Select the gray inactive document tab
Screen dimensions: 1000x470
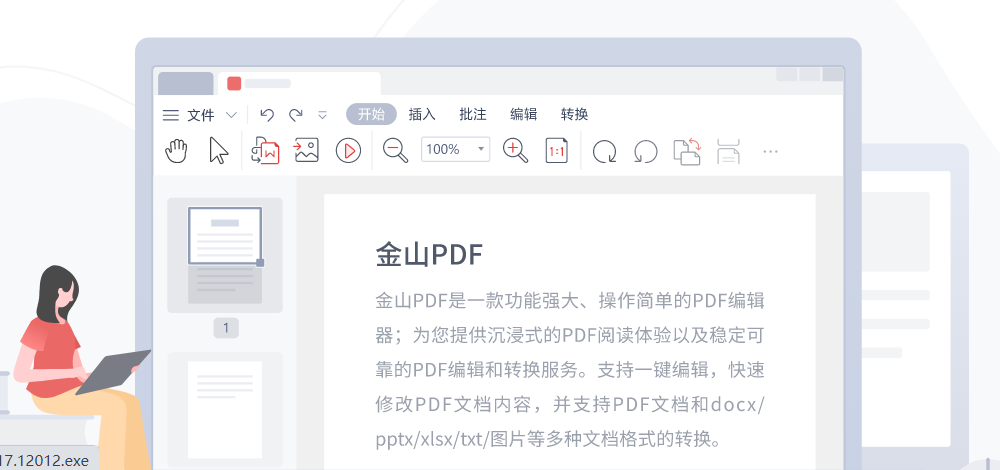point(186,84)
